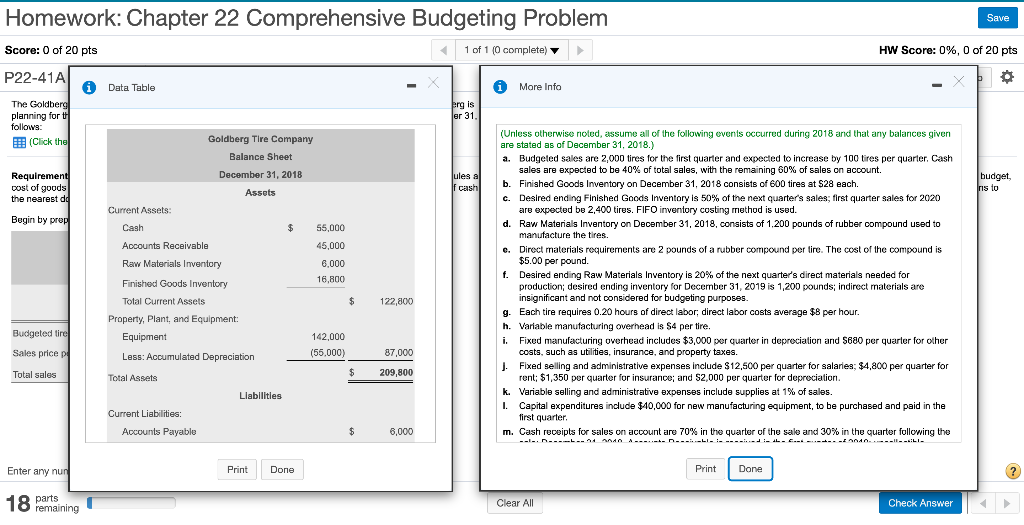1024x525 pixels.
Task: Click the Save button
Action: [x=997, y=18]
